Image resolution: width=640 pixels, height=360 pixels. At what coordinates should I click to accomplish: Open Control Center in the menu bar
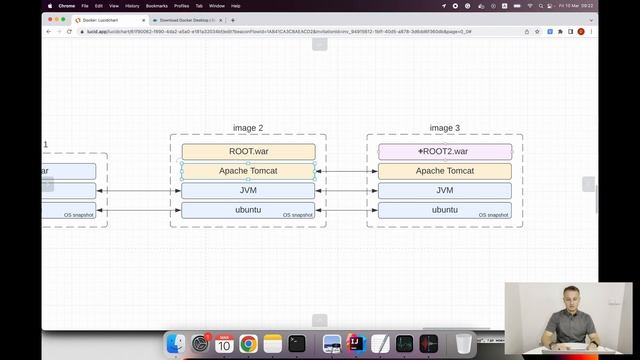coord(549,6)
